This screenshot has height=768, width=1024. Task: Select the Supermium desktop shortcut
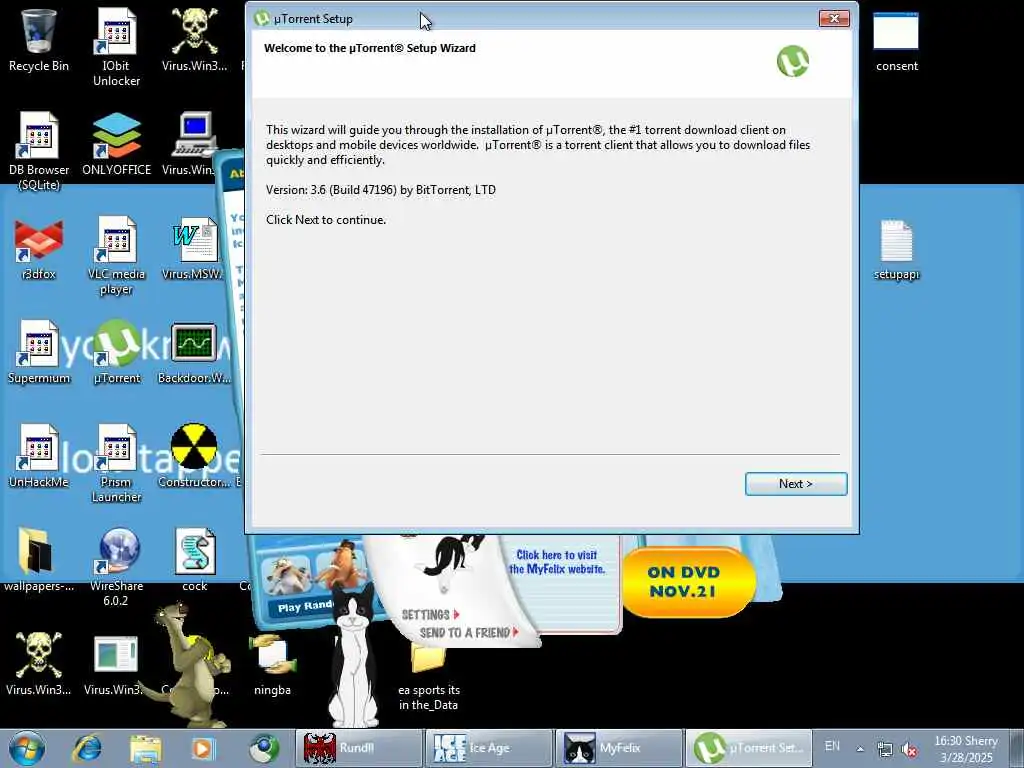[x=39, y=353]
